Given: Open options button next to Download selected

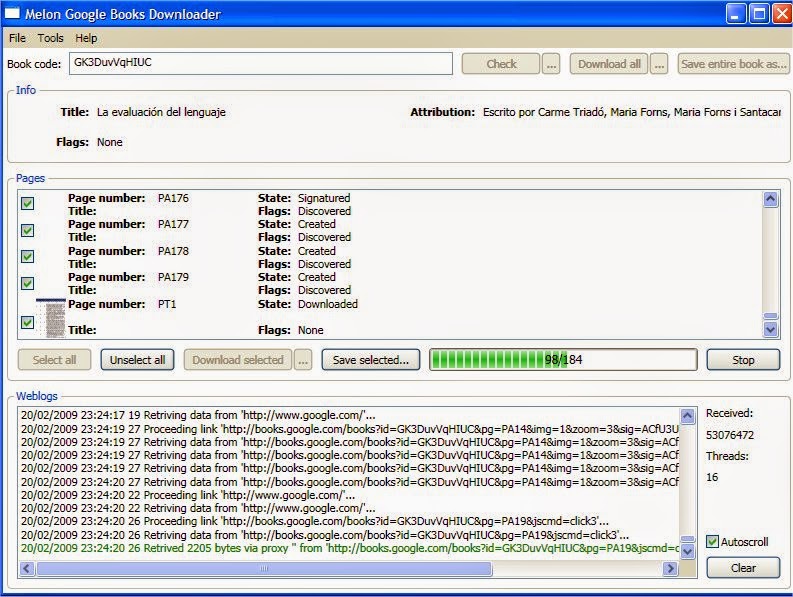Looking at the screenshot, I should [303, 360].
